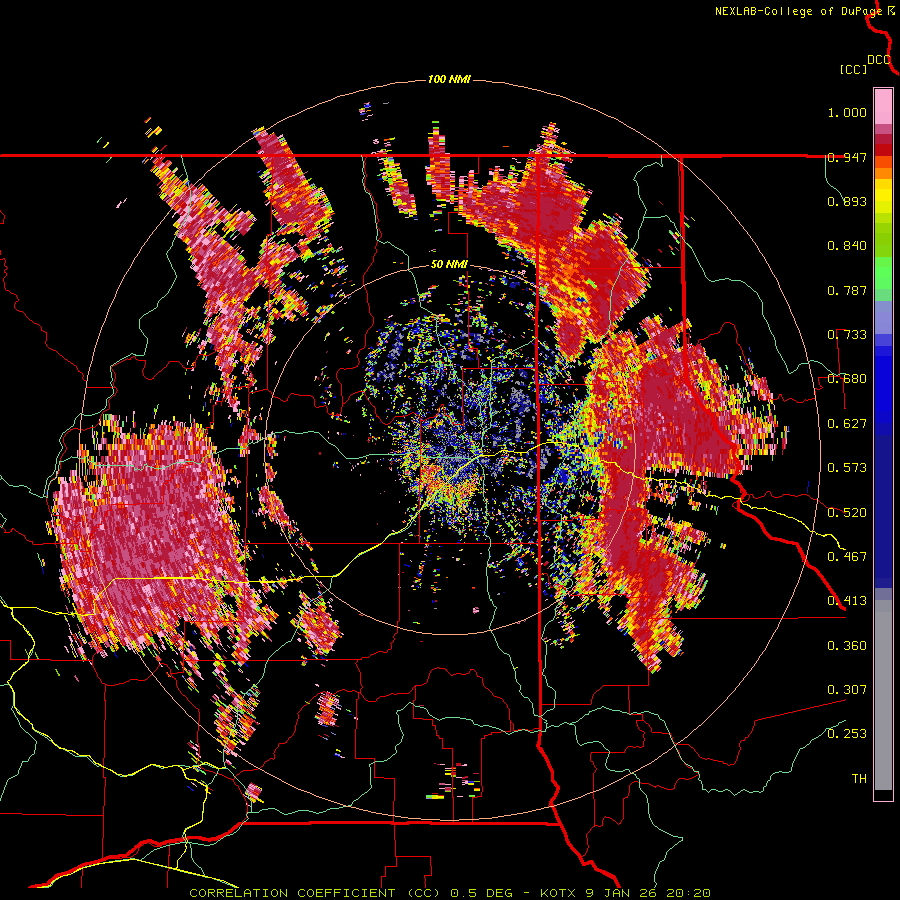Image resolution: width=900 pixels, height=900 pixels.
Task: Click the TH threshold label
Action: coord(859,779)
